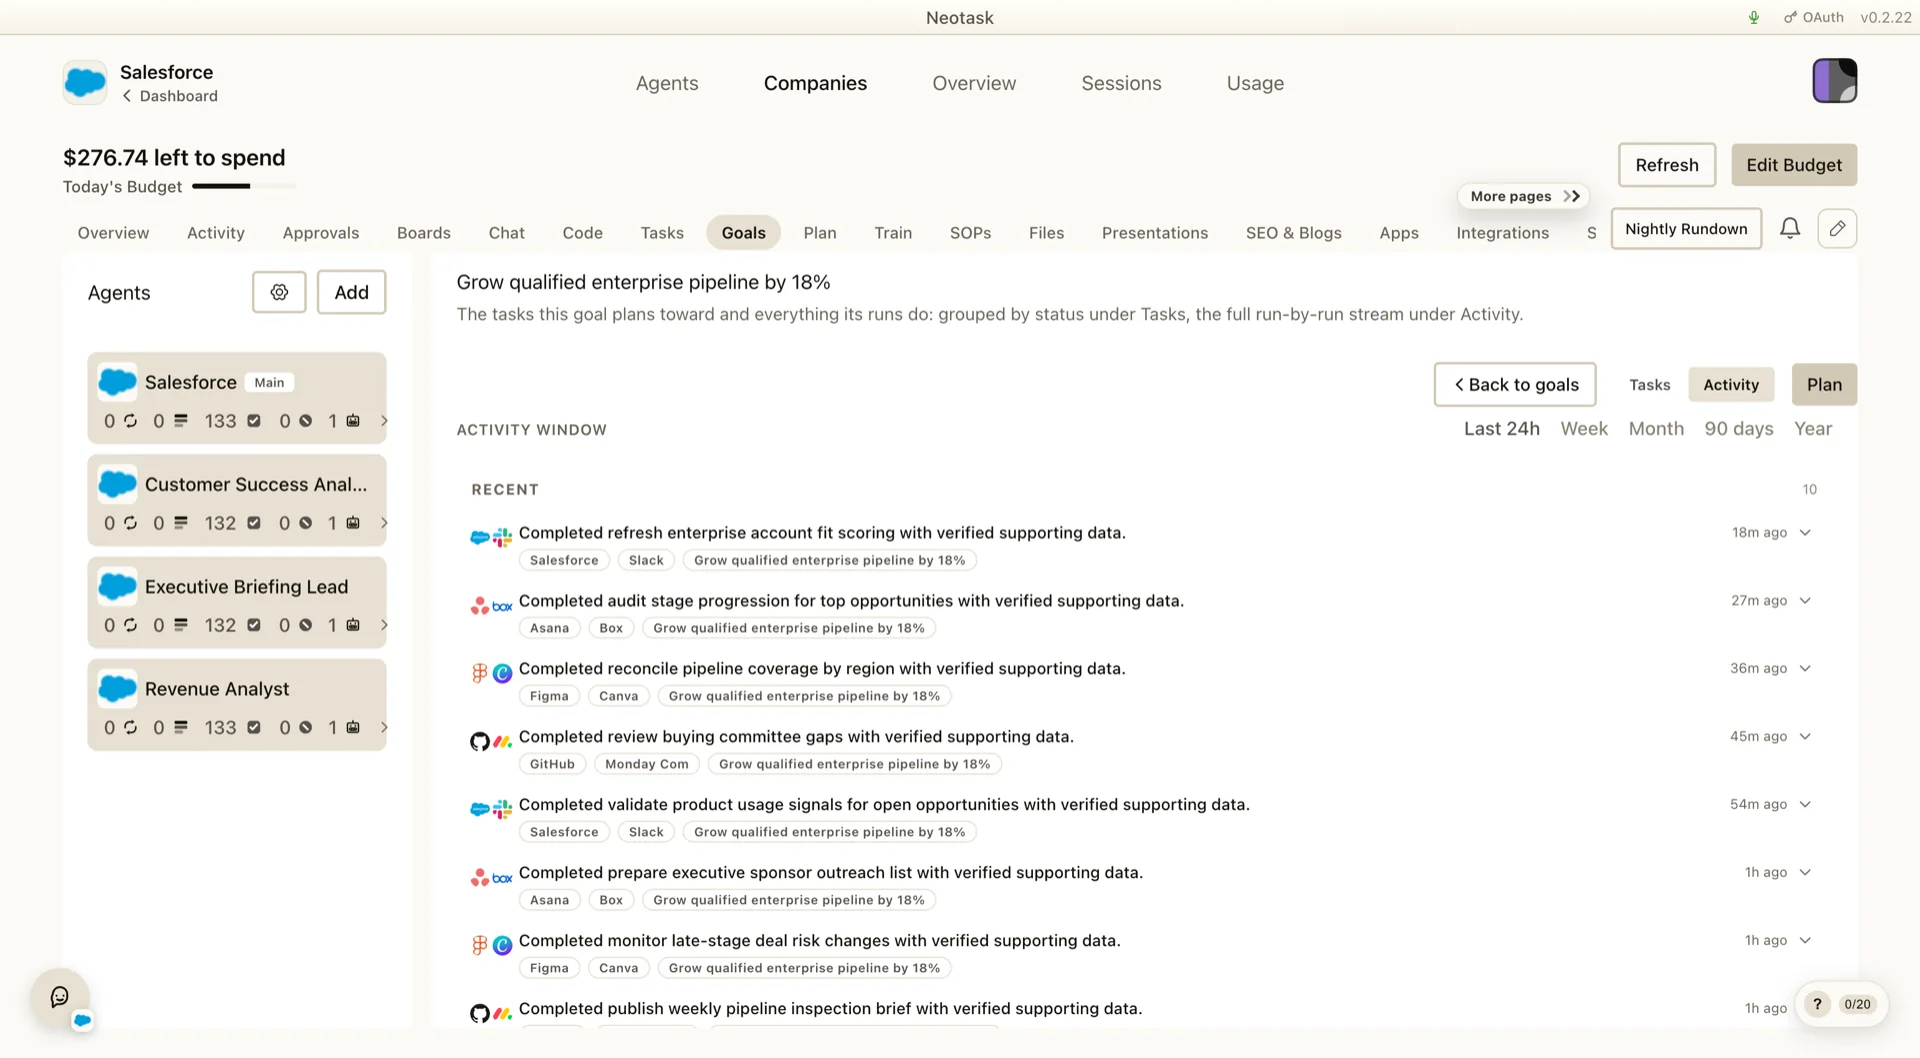
Task: Click the microphone icon in title bar
Action: point(1754,17)
